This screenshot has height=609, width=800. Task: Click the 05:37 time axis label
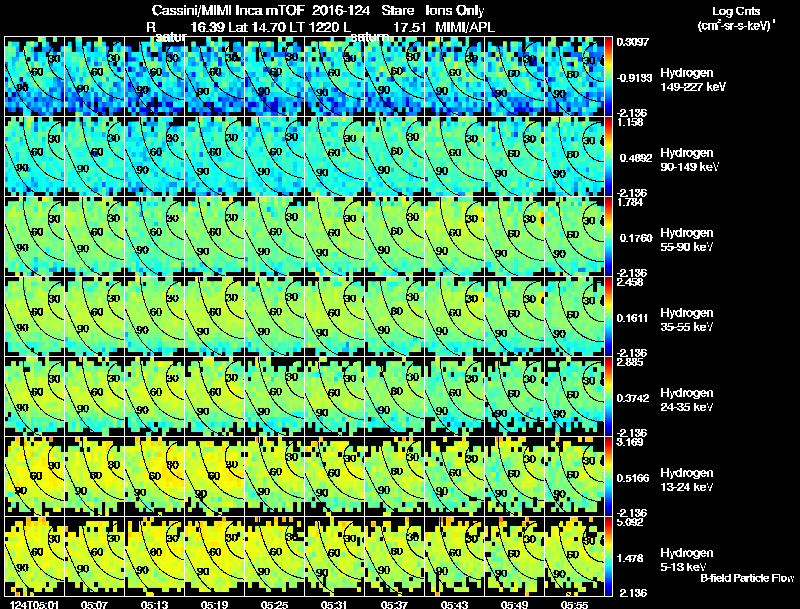[394, 604]
